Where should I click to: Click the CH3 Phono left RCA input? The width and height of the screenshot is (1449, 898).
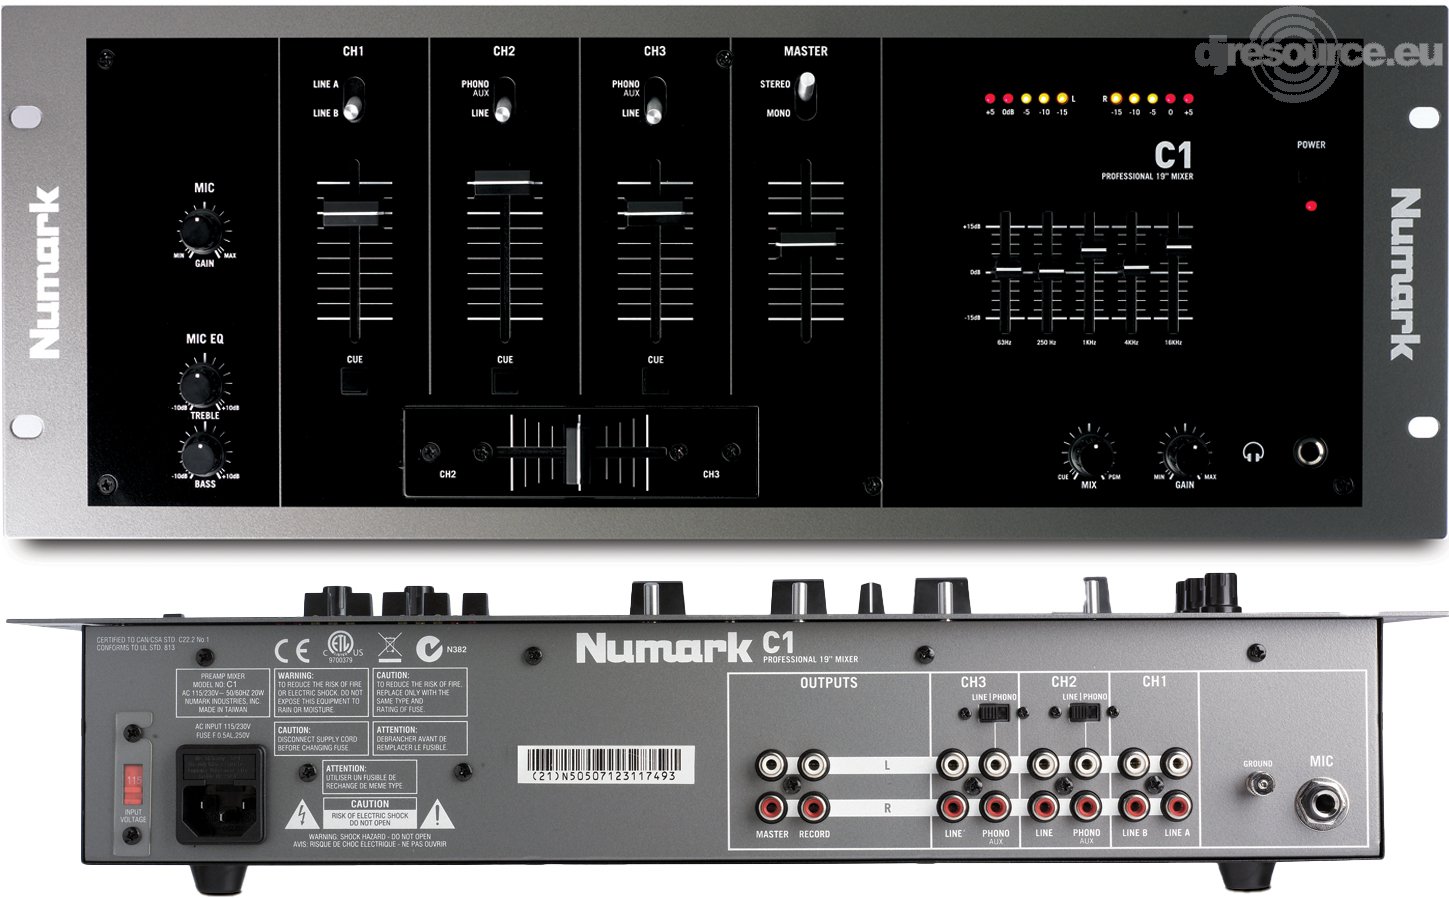point(995,765)
